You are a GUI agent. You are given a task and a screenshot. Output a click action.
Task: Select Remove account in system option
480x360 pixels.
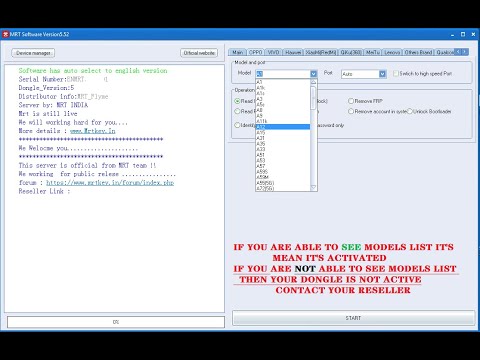[351, 111]
